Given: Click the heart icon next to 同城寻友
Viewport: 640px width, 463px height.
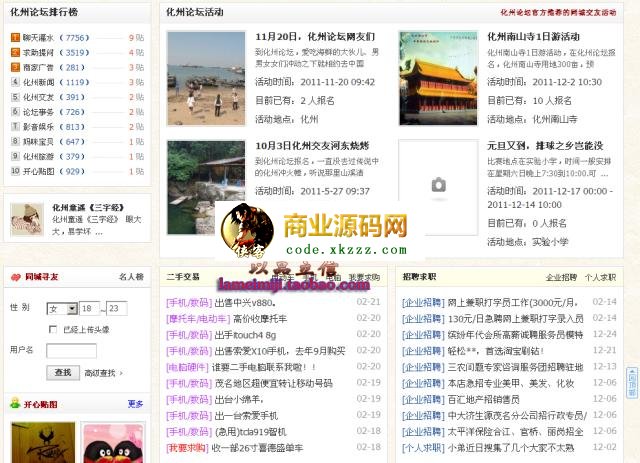Looking at the screenshot, I should [x=16, y=277].
